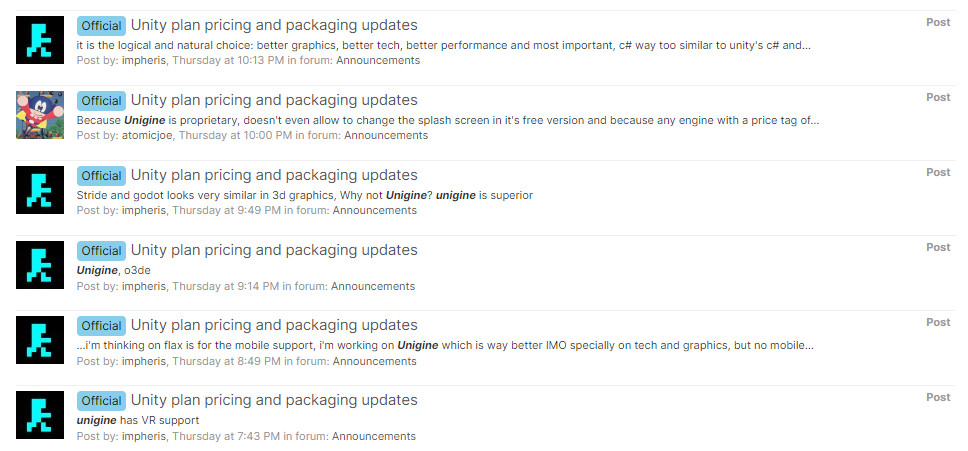Click impheris avatar on 10:13 PM post
The width and height of the screenshot is (968, 451).
40,39
